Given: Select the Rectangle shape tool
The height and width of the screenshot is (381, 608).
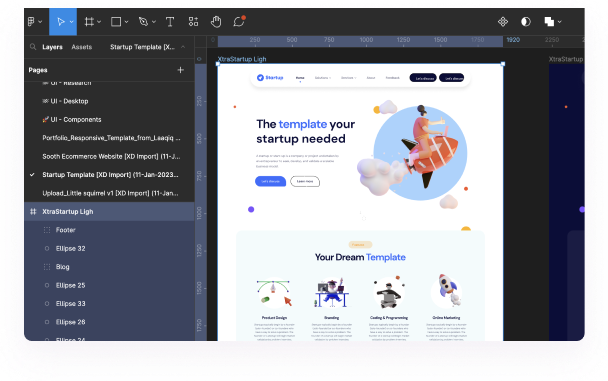Looking at the screenshot, I should pos(116,22).
